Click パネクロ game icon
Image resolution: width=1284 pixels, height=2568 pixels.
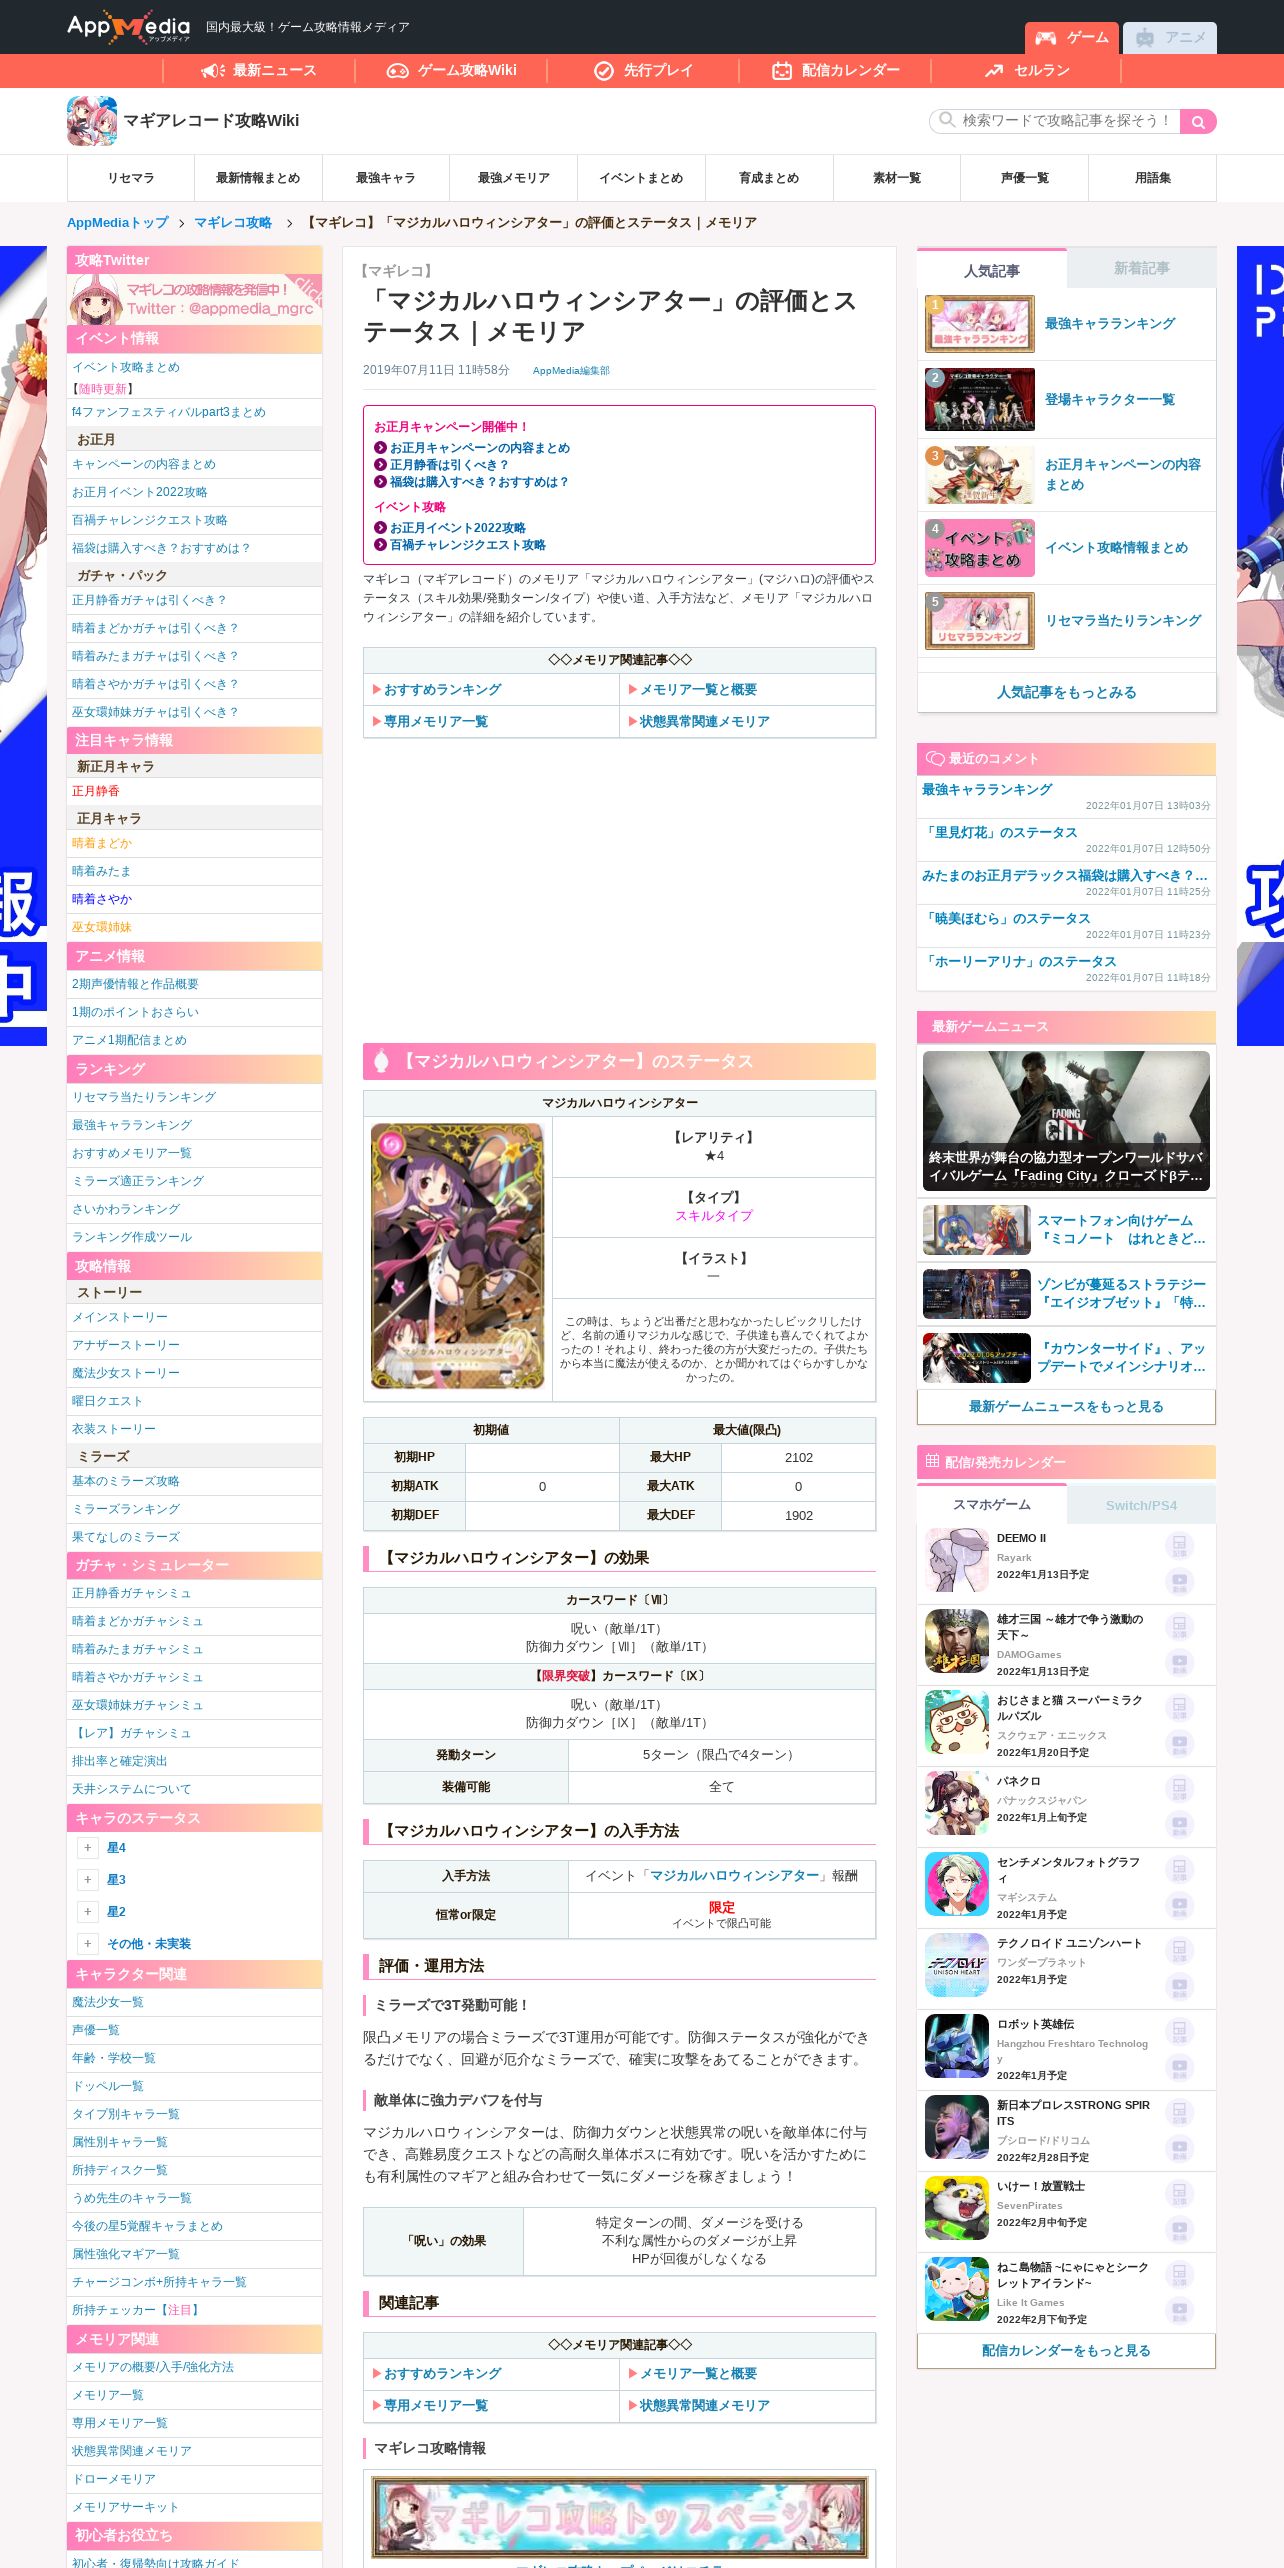pos(957,1803)
